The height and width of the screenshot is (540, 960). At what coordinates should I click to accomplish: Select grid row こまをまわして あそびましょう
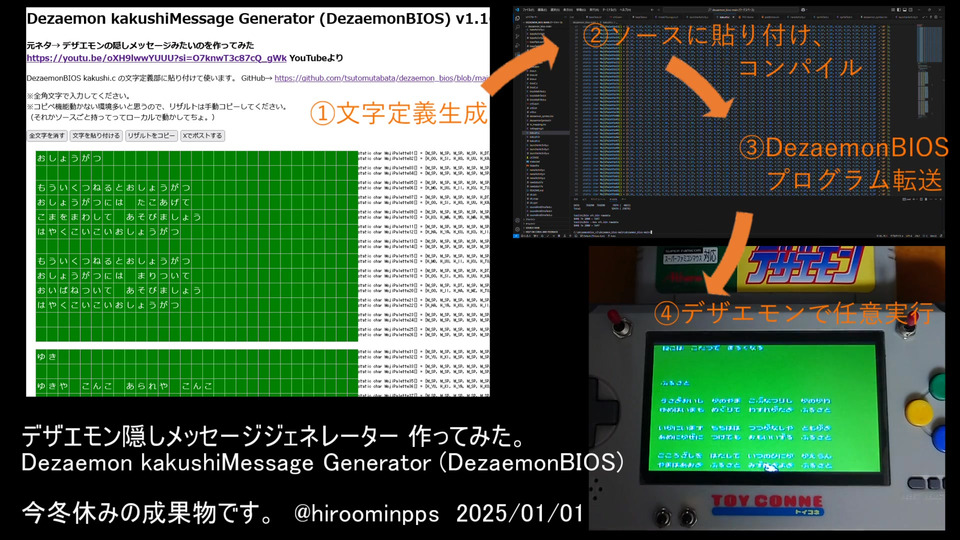(197, 217)
